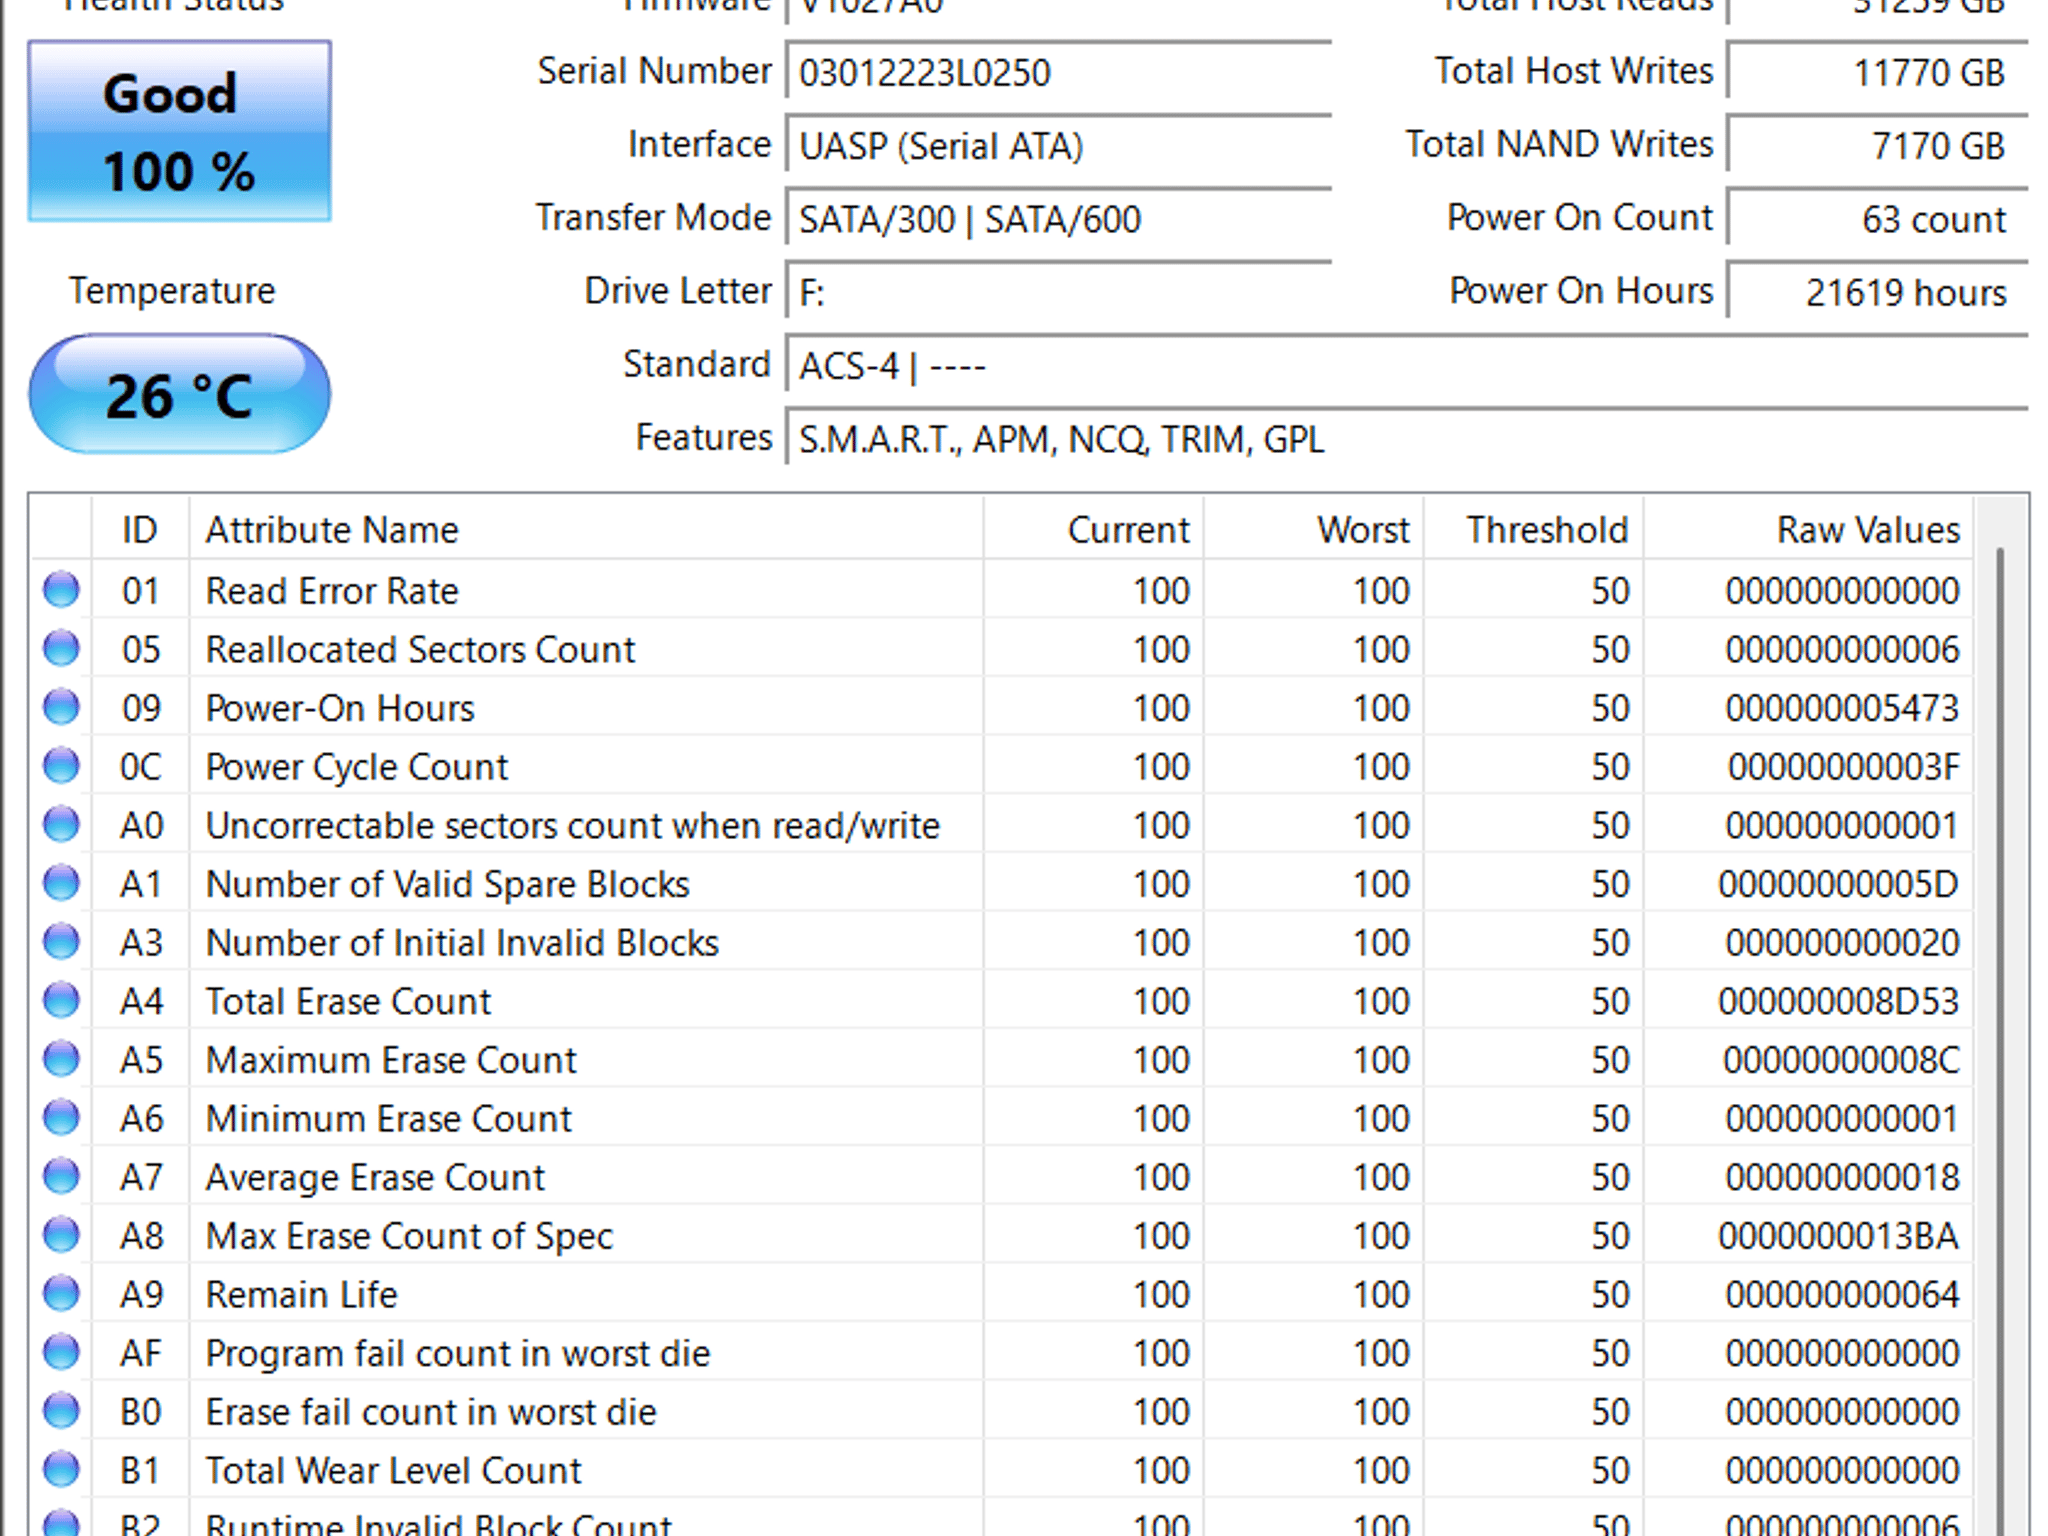Click the status orb for Initial Invalid Blocks
The image size is (2048, 1536).
[x=61, y=941]
